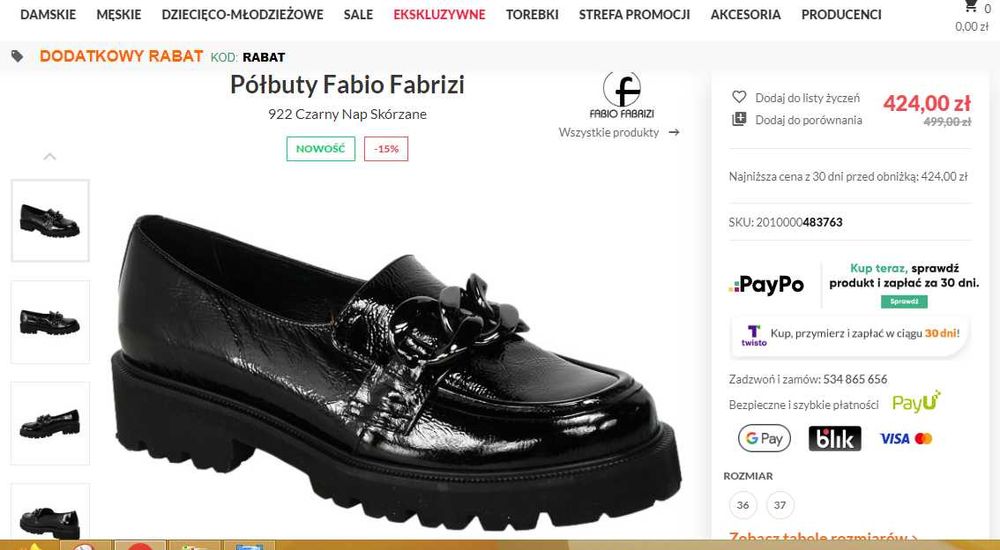Screen dimensions: 1000x550
Task: Click the wishlist heart icon
Action: 740,98
